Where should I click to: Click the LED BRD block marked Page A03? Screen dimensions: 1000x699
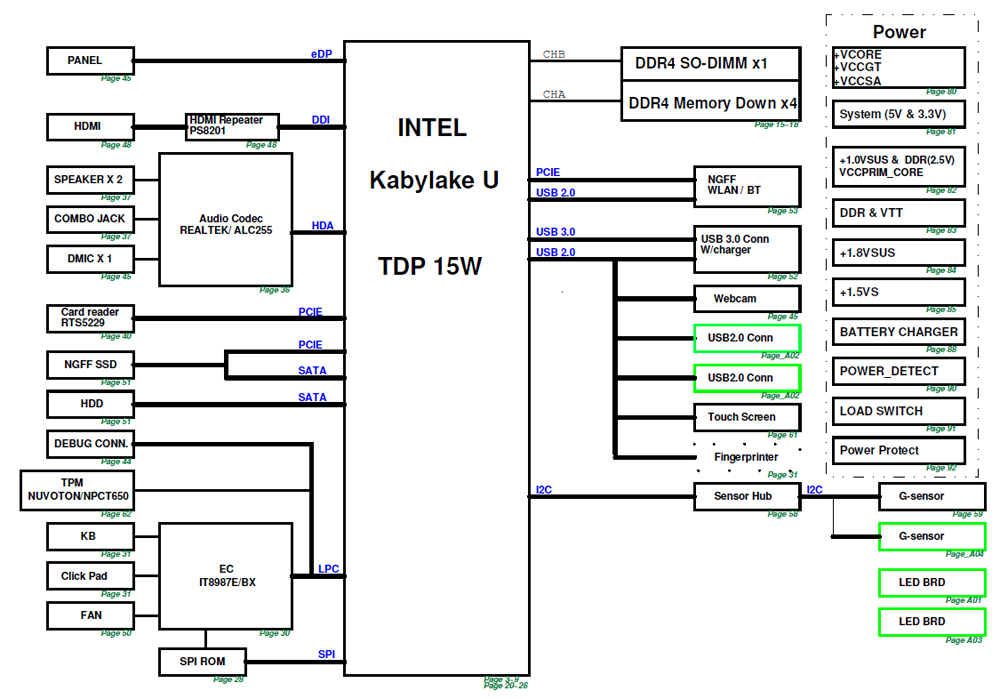(x=932, y=622)
